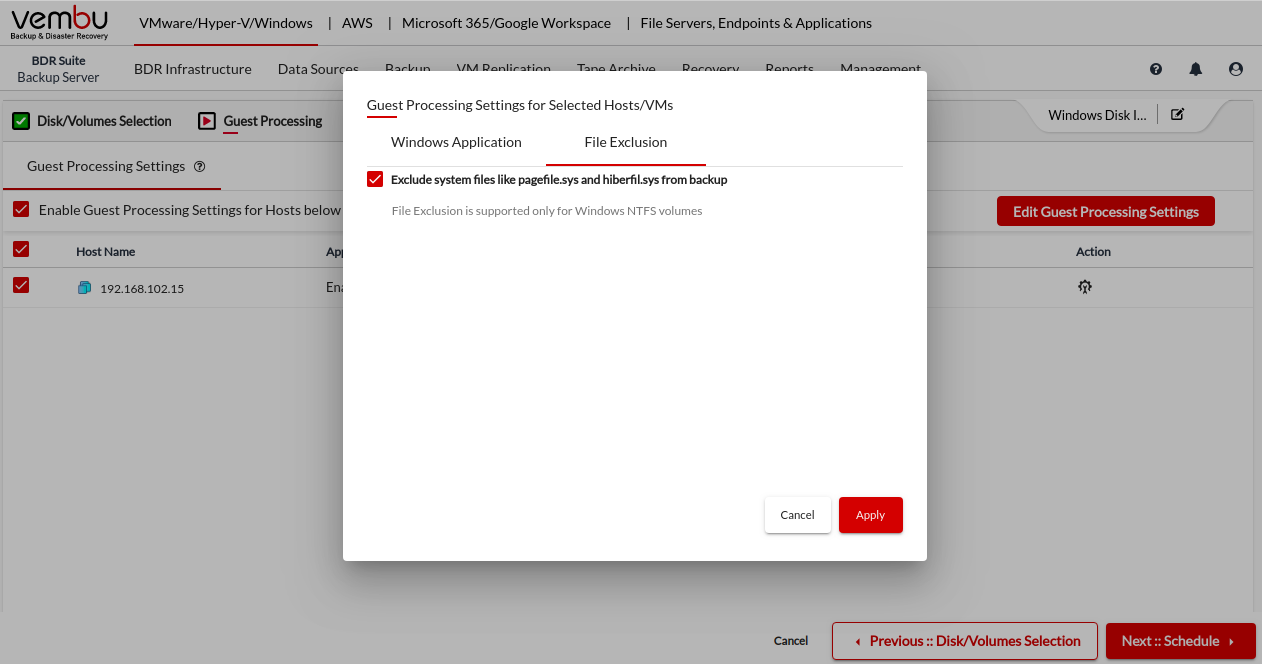Toggle the select-all checkbox in Host Name header
1262x664 pixels.
click(21, 250)
